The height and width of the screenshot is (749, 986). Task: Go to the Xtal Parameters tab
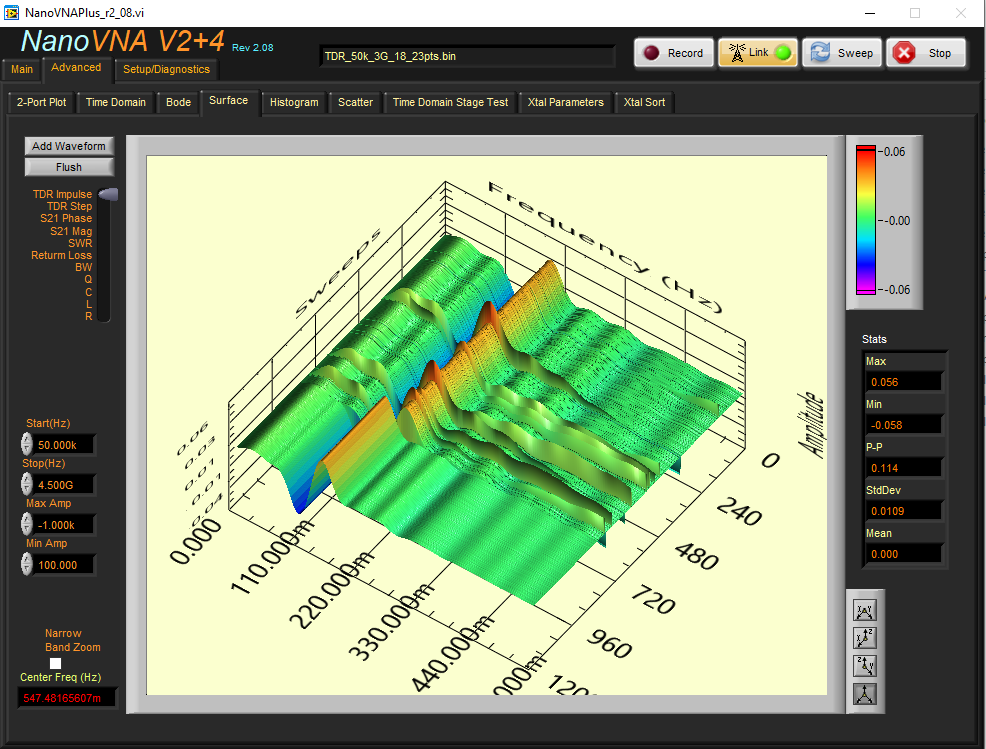coord(565,103)
